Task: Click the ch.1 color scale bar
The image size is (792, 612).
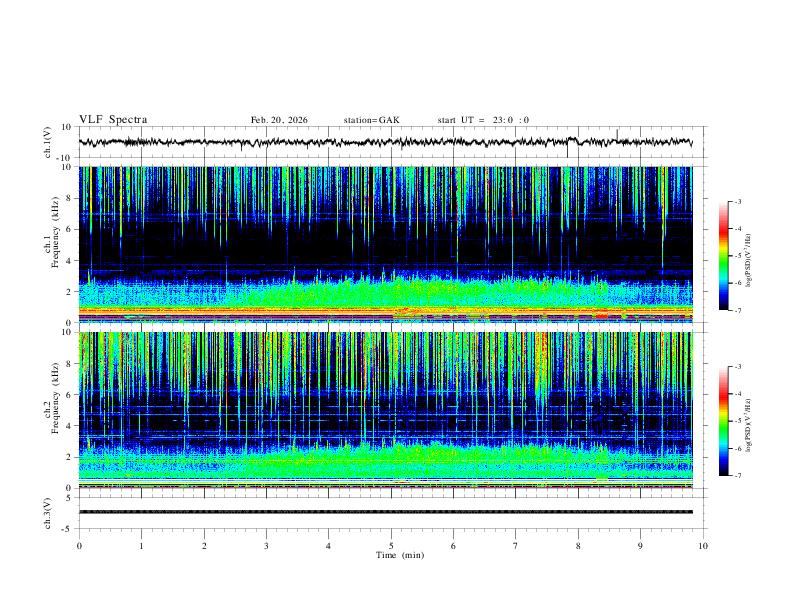Action: pyautogui.click(x=723, y=256)
